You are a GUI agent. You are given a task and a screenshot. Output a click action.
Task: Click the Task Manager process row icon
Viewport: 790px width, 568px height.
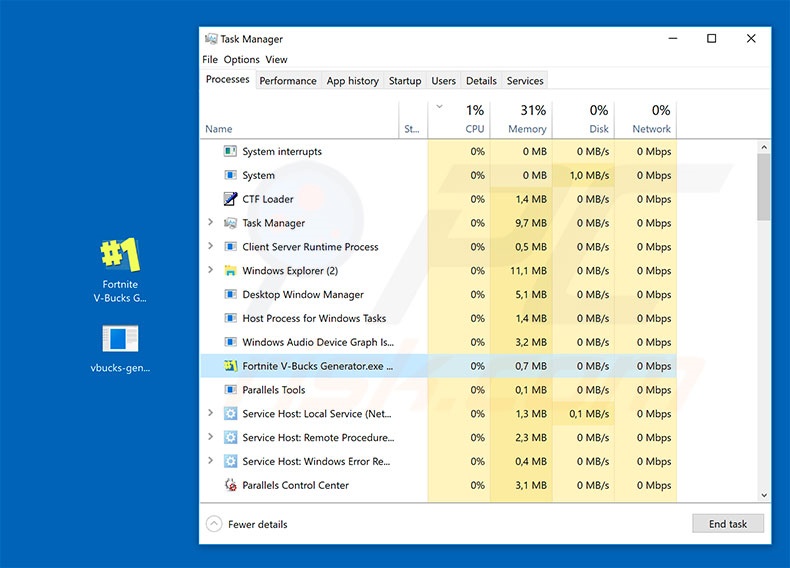tap(230, 222)
